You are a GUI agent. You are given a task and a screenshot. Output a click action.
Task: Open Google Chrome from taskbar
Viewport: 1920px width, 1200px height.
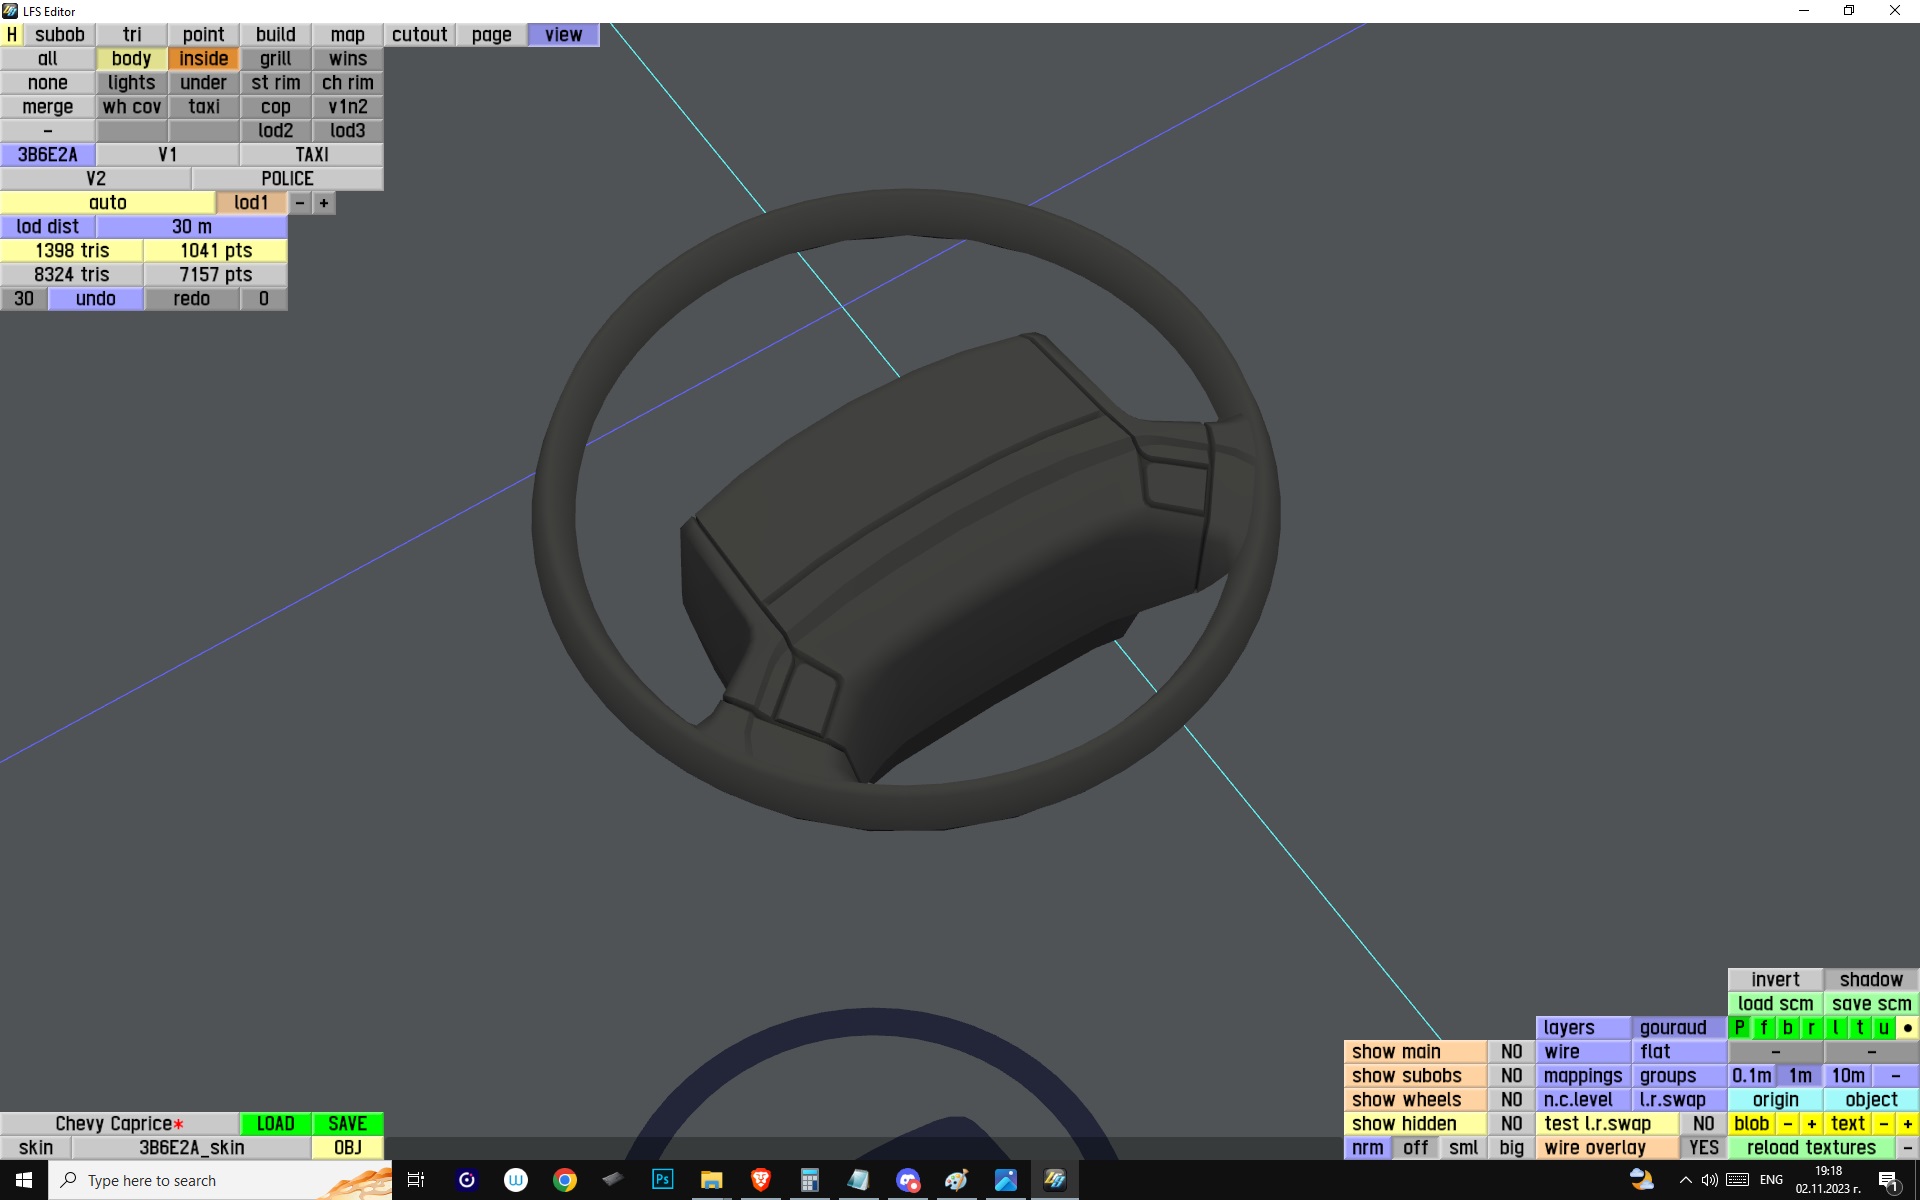565,1180
